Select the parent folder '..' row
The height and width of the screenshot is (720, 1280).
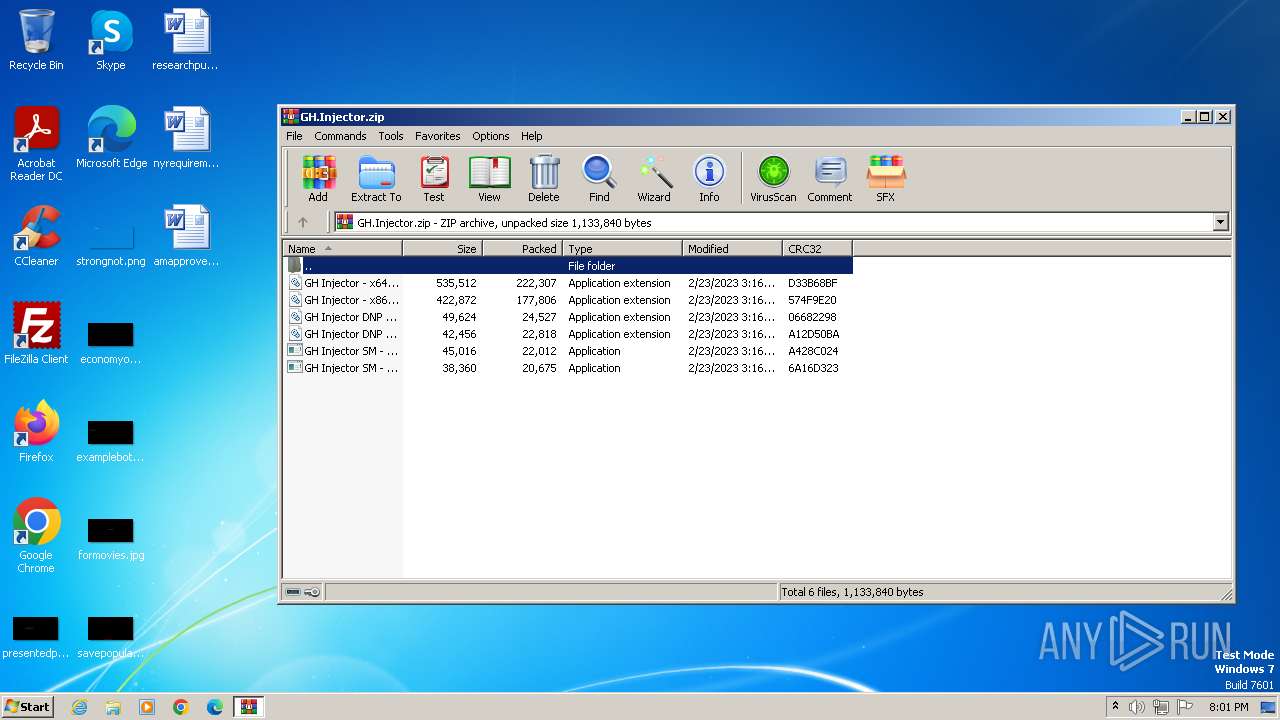(x=568, y=266)
